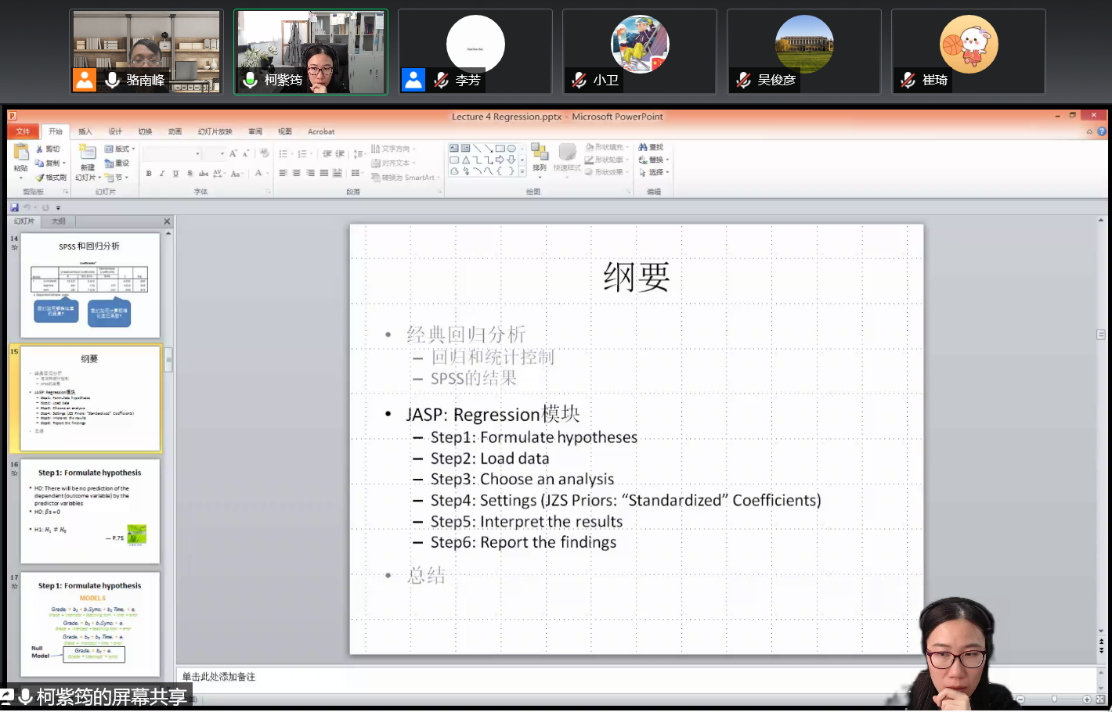Click the Save icon in quick access toolbar

point(15,207)
